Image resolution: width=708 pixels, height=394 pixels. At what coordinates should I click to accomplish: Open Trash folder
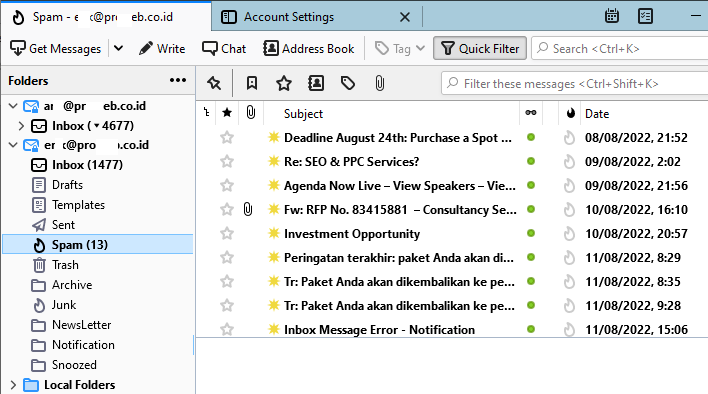65,265
